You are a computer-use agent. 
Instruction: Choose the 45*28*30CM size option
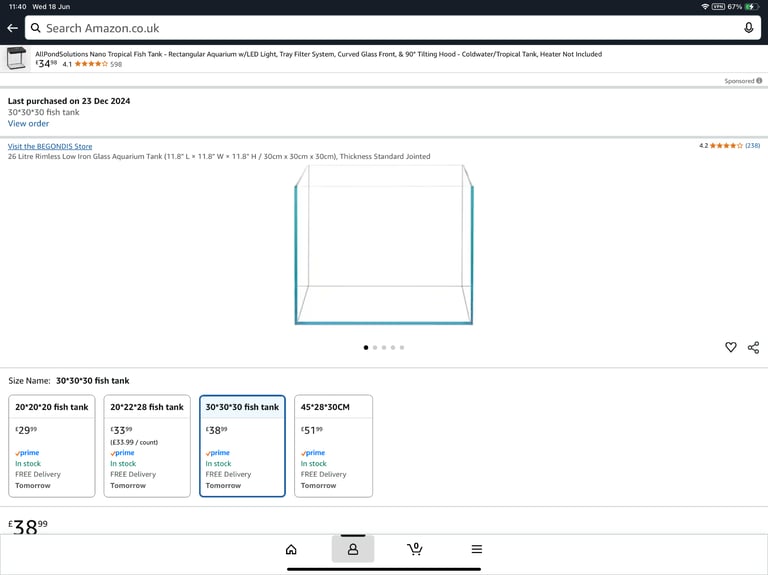(x=334, y=446)
